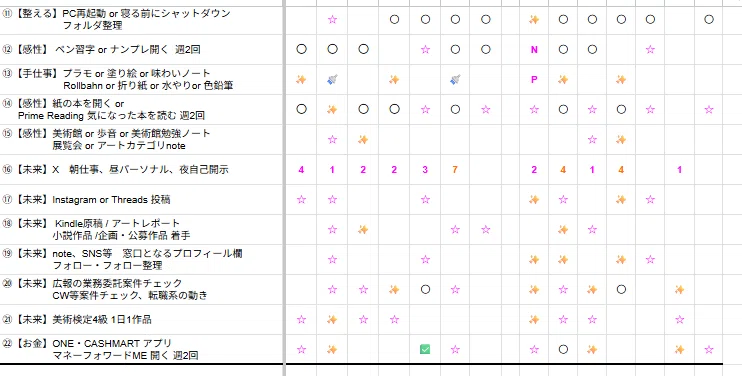Select the magenta N cell in ペン習字 row

534,49
